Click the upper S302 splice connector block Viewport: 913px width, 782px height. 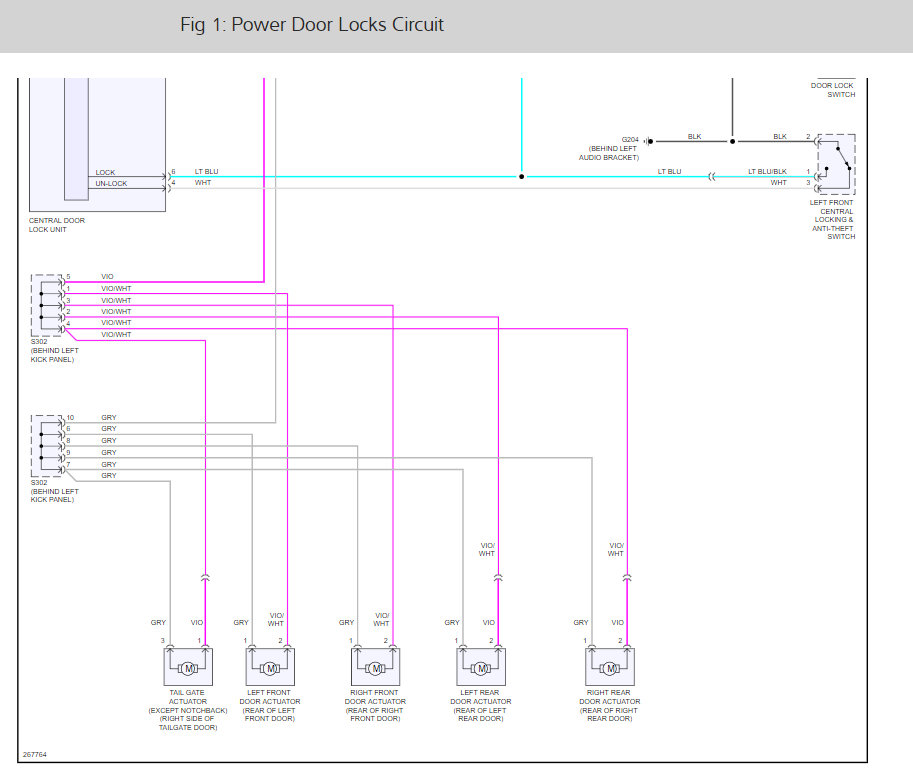[x=48, y=306]
